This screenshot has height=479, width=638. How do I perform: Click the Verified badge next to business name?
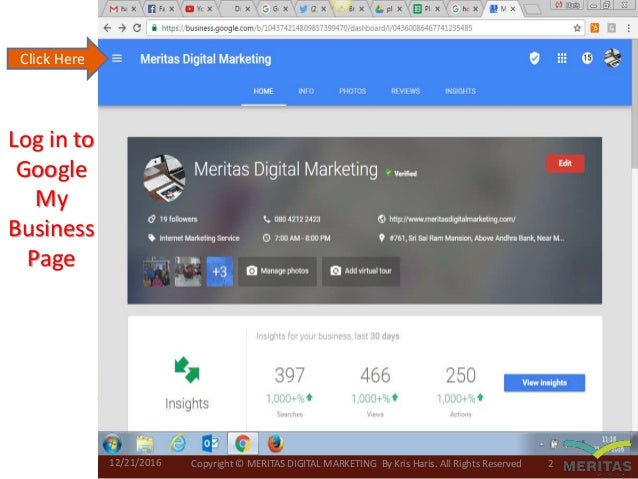(401, 173)
